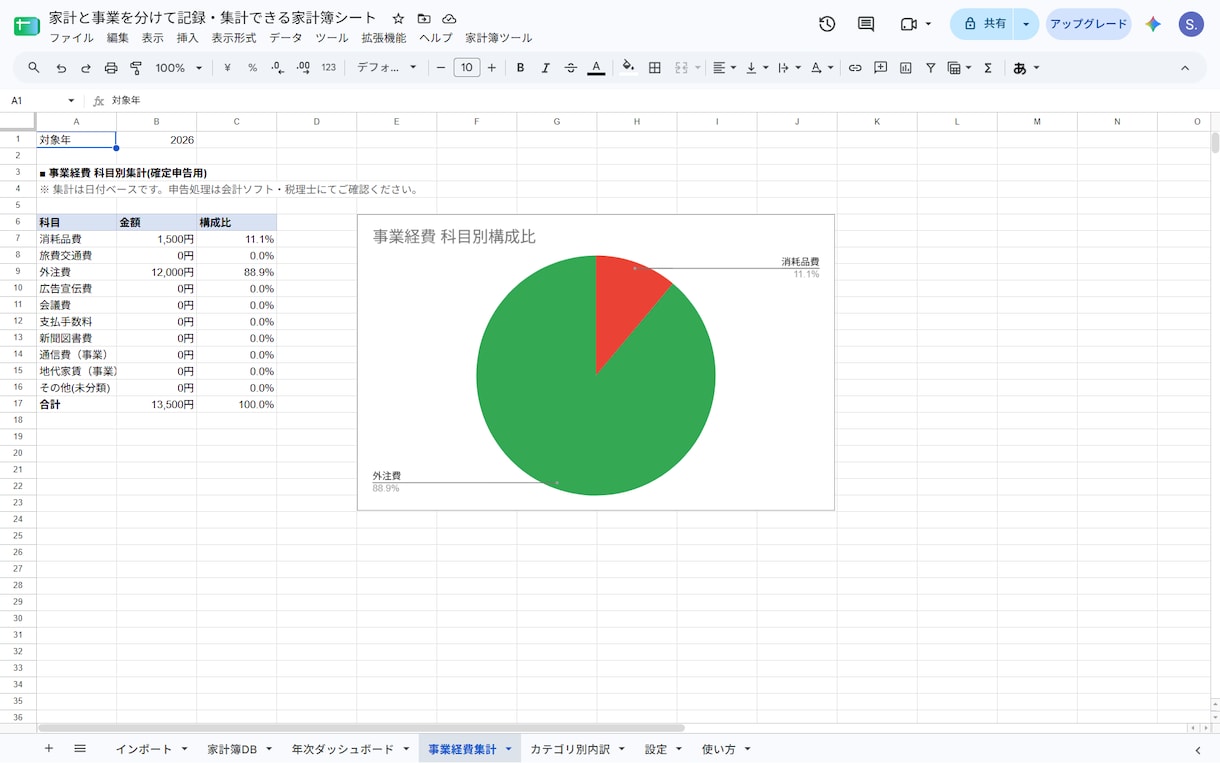Open version history clock icon
1220x763 pixels.
827,24
